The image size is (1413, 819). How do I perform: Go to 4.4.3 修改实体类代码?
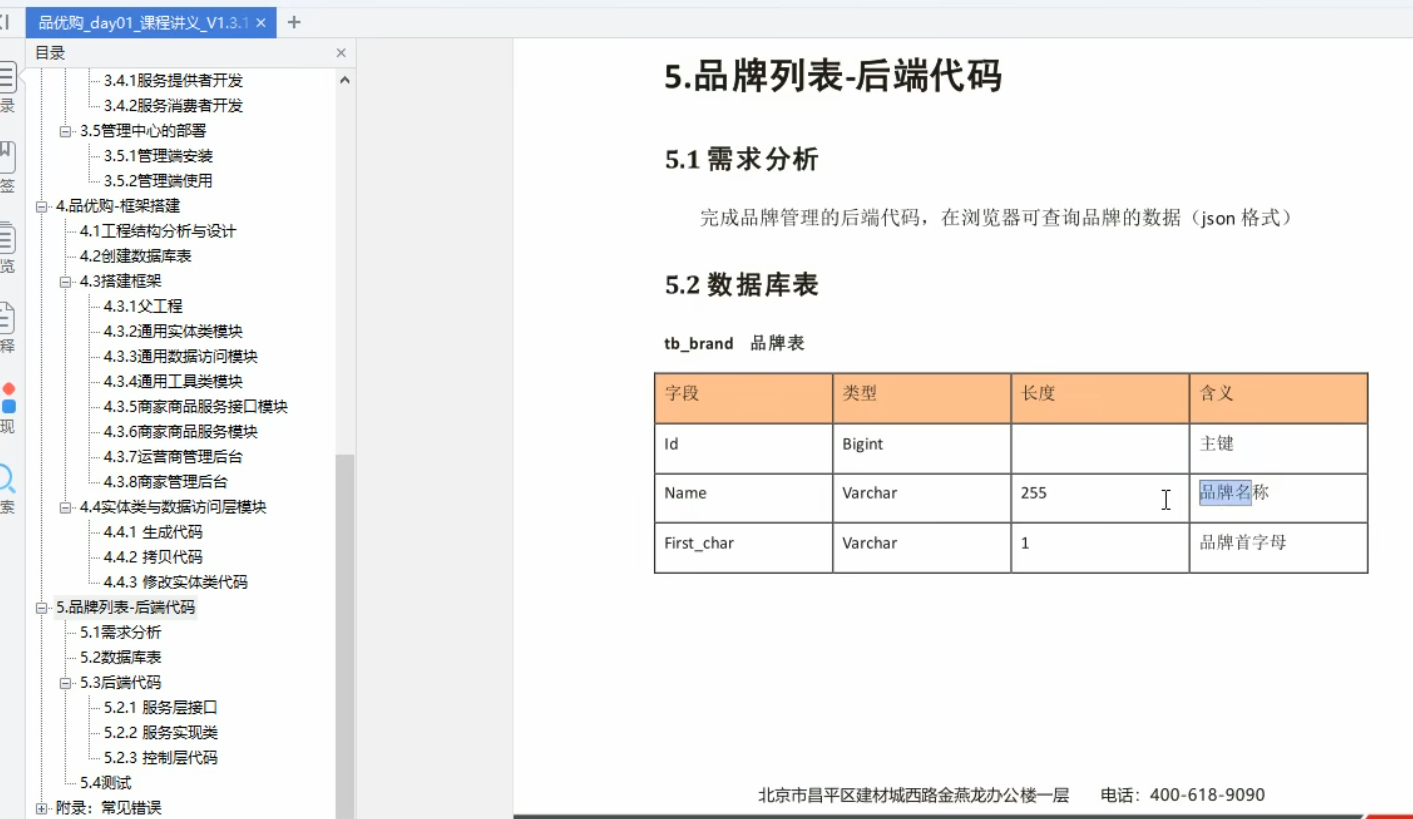pyautogui.click(x=176, y=582)
